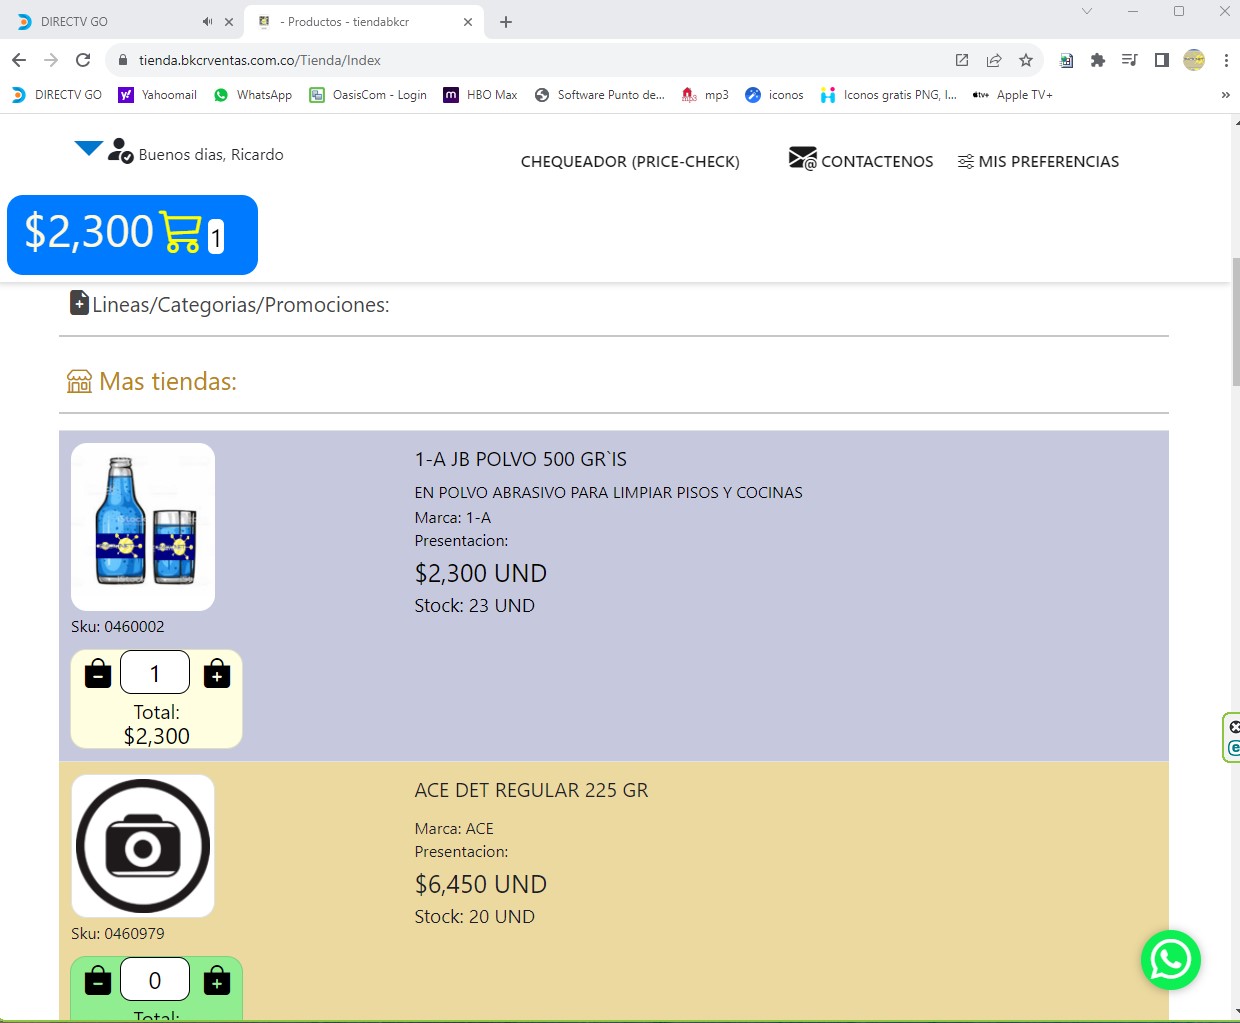Open the Apple TV+ bookmark
Viewport: 1240px width, 1023px height.
click(1013, 95)
